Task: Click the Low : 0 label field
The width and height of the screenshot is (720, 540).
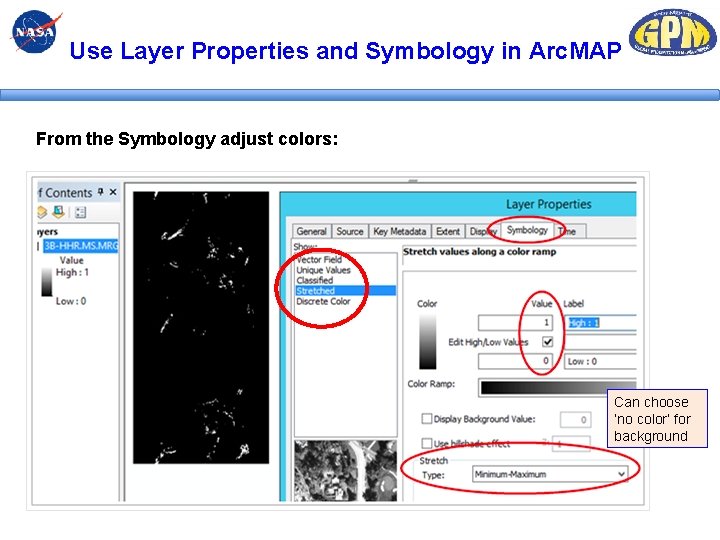Action: click(x=601, y=361)
